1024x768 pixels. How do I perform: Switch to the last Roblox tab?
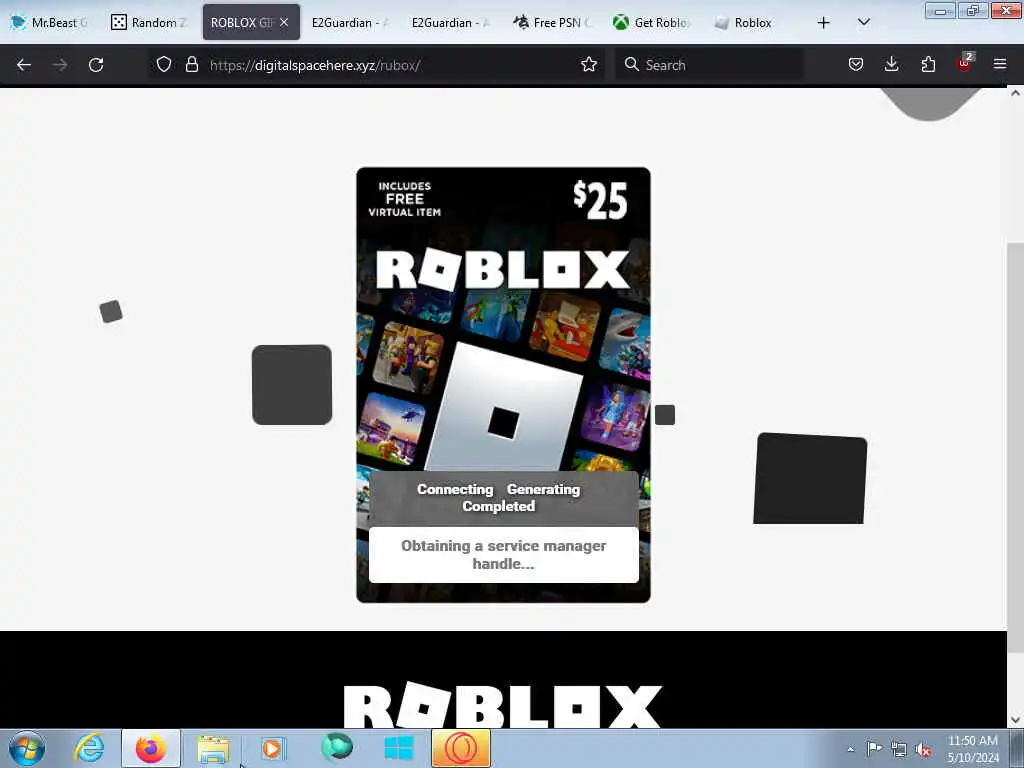(x=751, y=22)
